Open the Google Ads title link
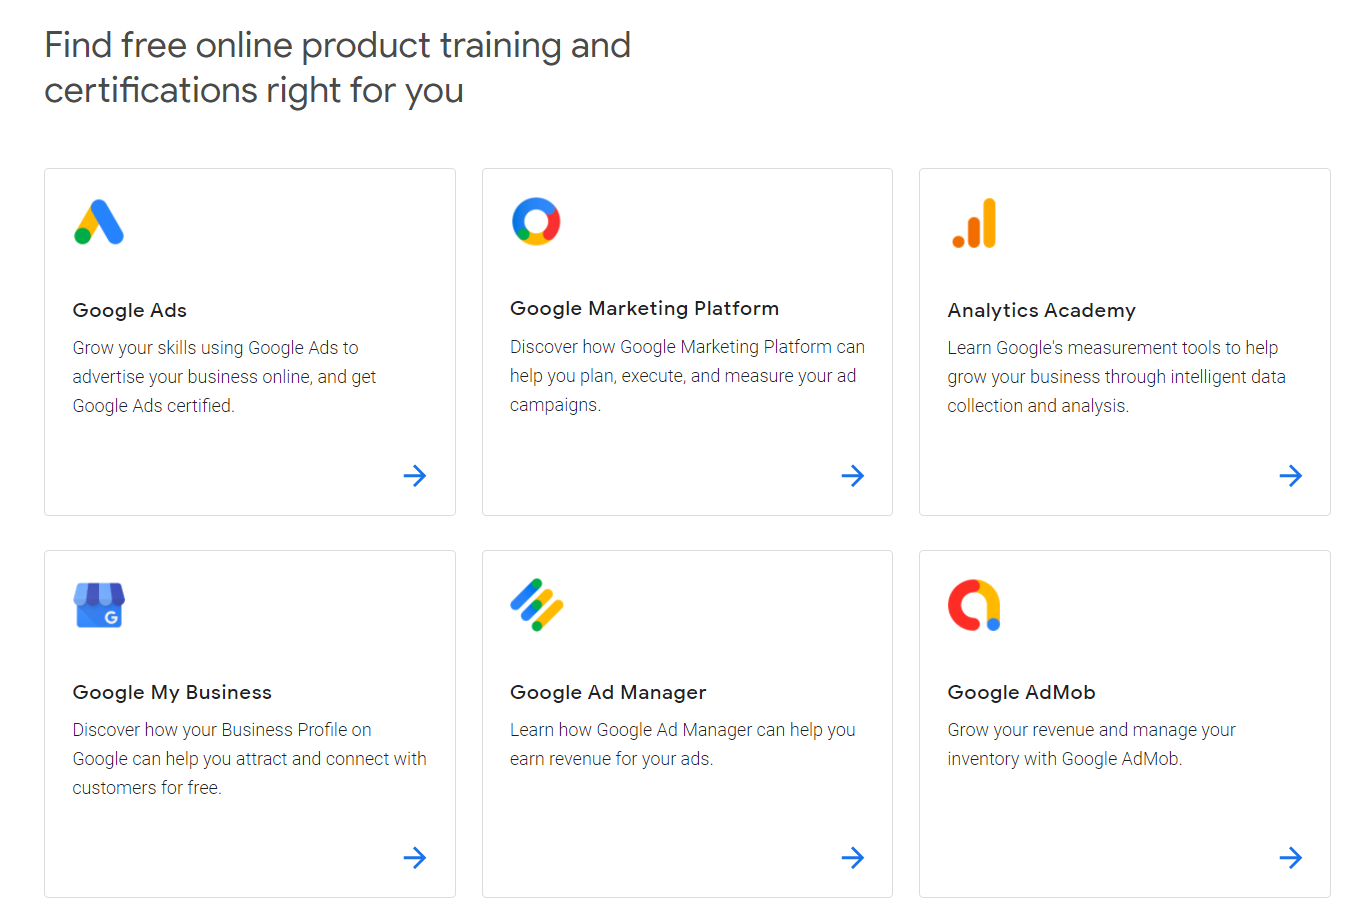 pos(130,311)
